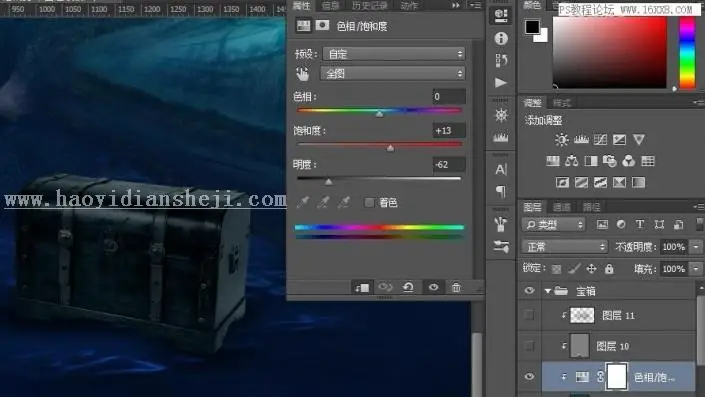Open the opacity slider dropdown arrow
This screenshot has width=705, height=397.
tap(696, 246)
